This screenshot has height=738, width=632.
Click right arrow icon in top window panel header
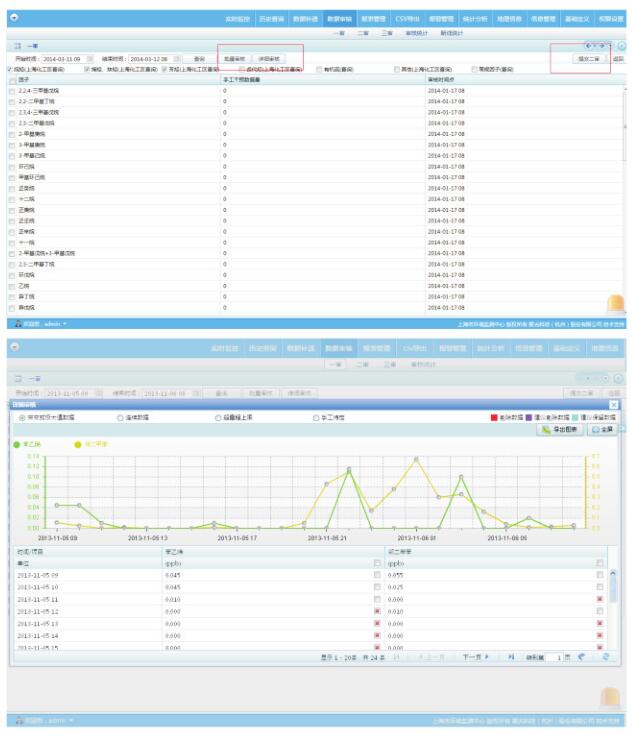coord(602,46)
